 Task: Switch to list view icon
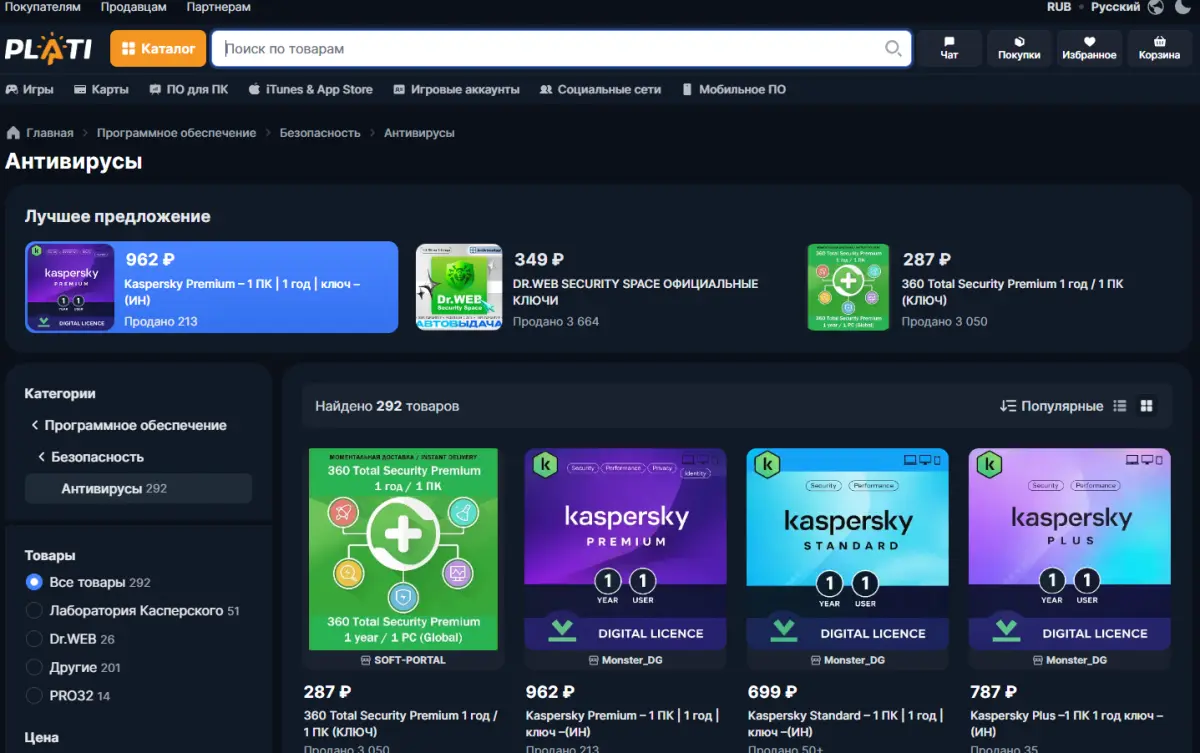point(1120,406)
